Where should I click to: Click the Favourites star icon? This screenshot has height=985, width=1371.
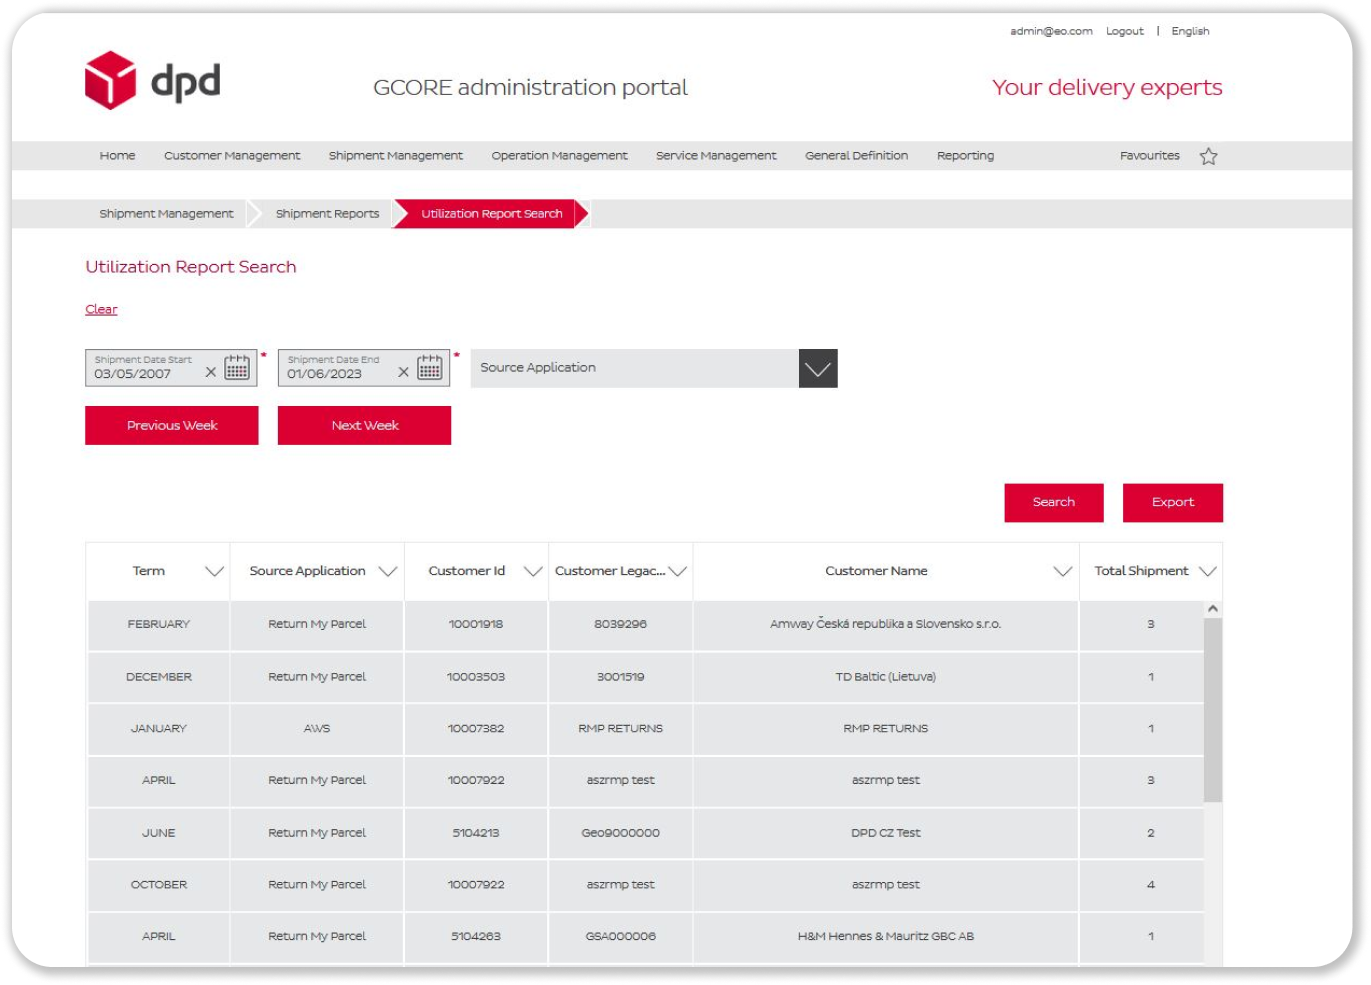(1208, 156)
